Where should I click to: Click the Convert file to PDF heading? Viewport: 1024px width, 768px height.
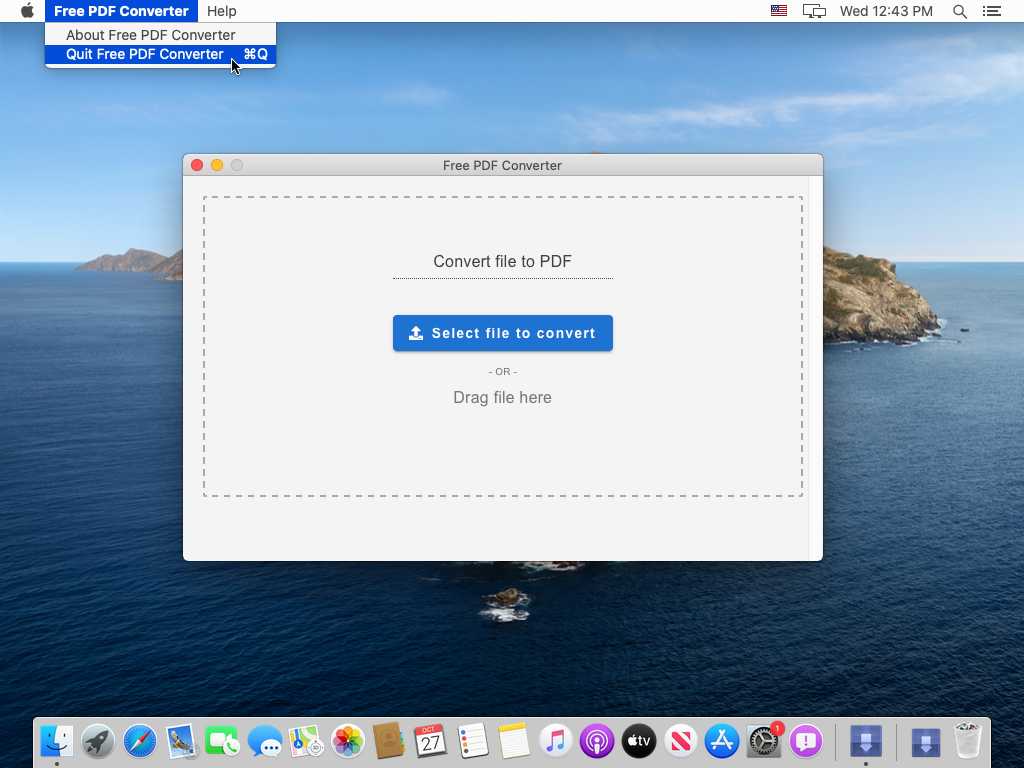tap(502, 261)
